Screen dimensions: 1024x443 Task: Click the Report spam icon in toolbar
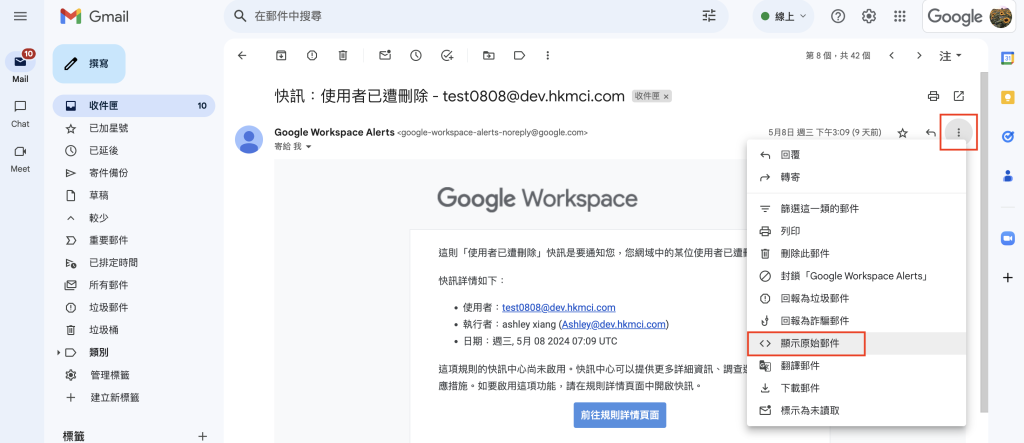pyautogui.click(x=312, y=56)
